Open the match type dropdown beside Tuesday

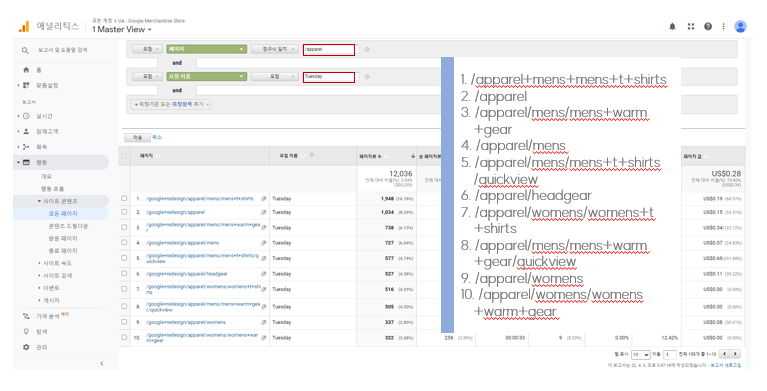(274, 77)
